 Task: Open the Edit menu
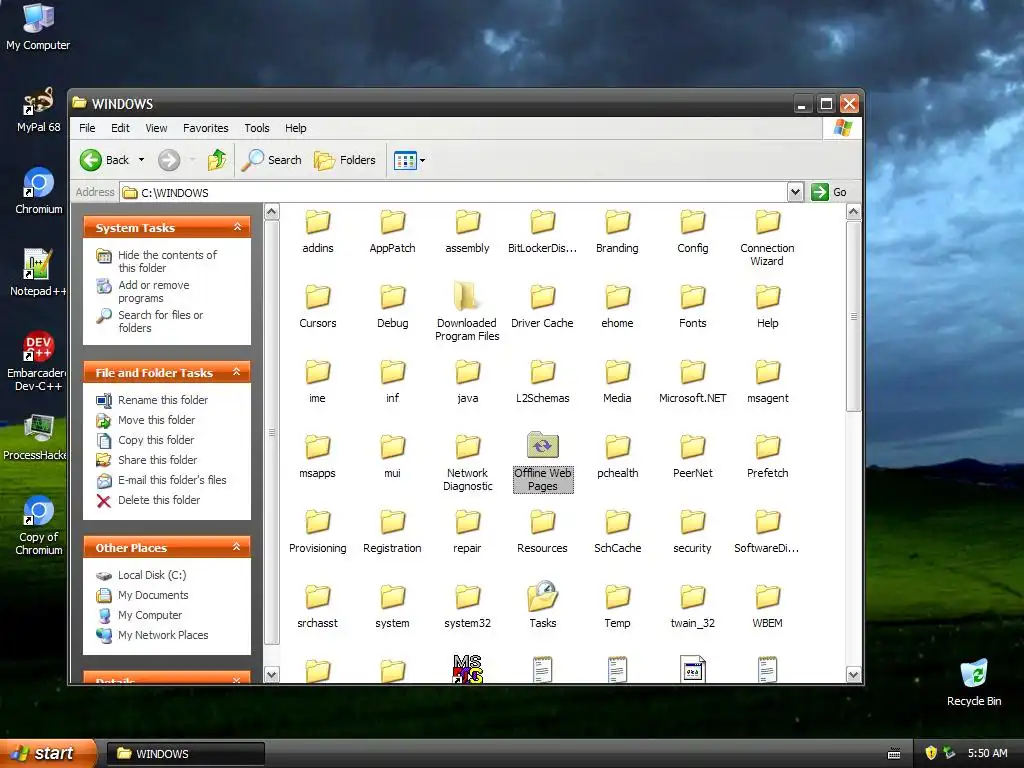pos(120,128)
